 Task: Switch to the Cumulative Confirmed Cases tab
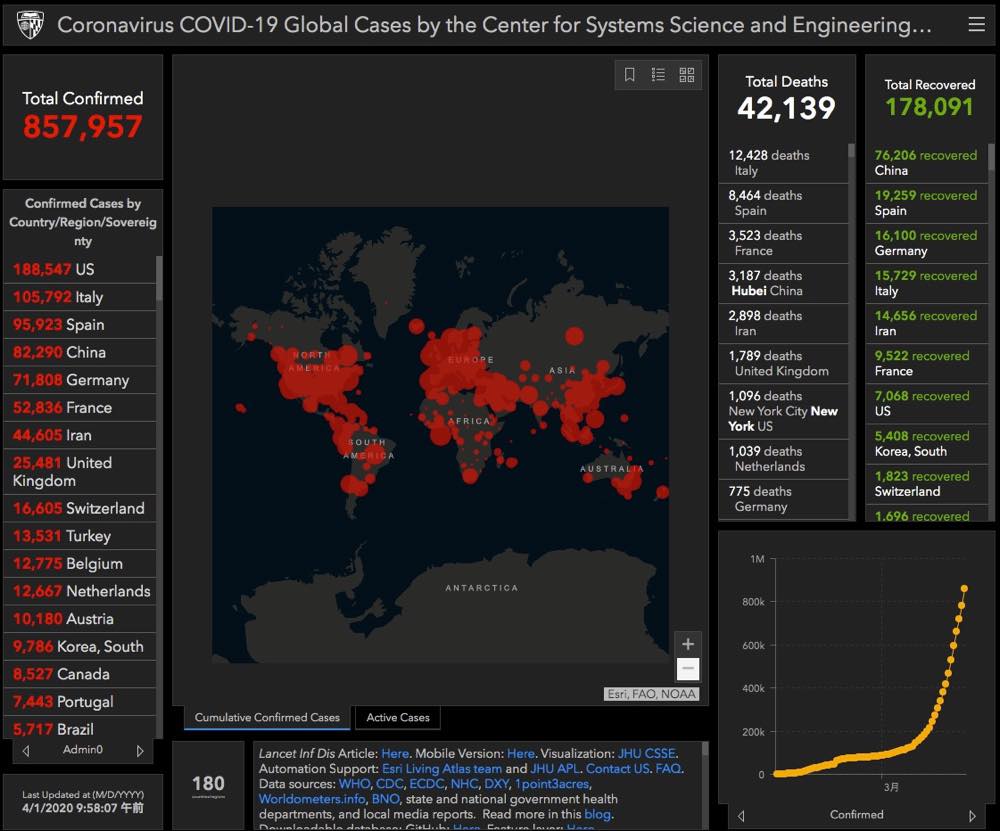pyautogui.click(x=267, y=717)
